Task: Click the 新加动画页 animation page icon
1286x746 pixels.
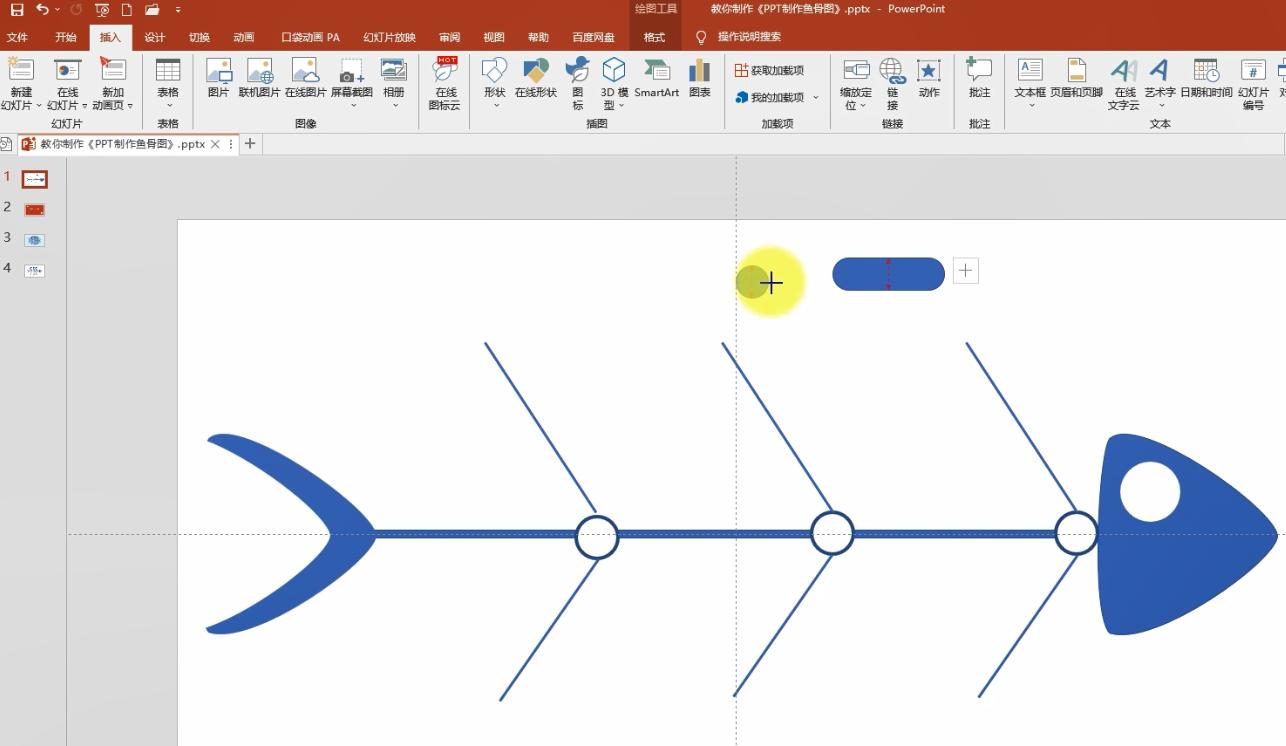Action: pos(113,70)
